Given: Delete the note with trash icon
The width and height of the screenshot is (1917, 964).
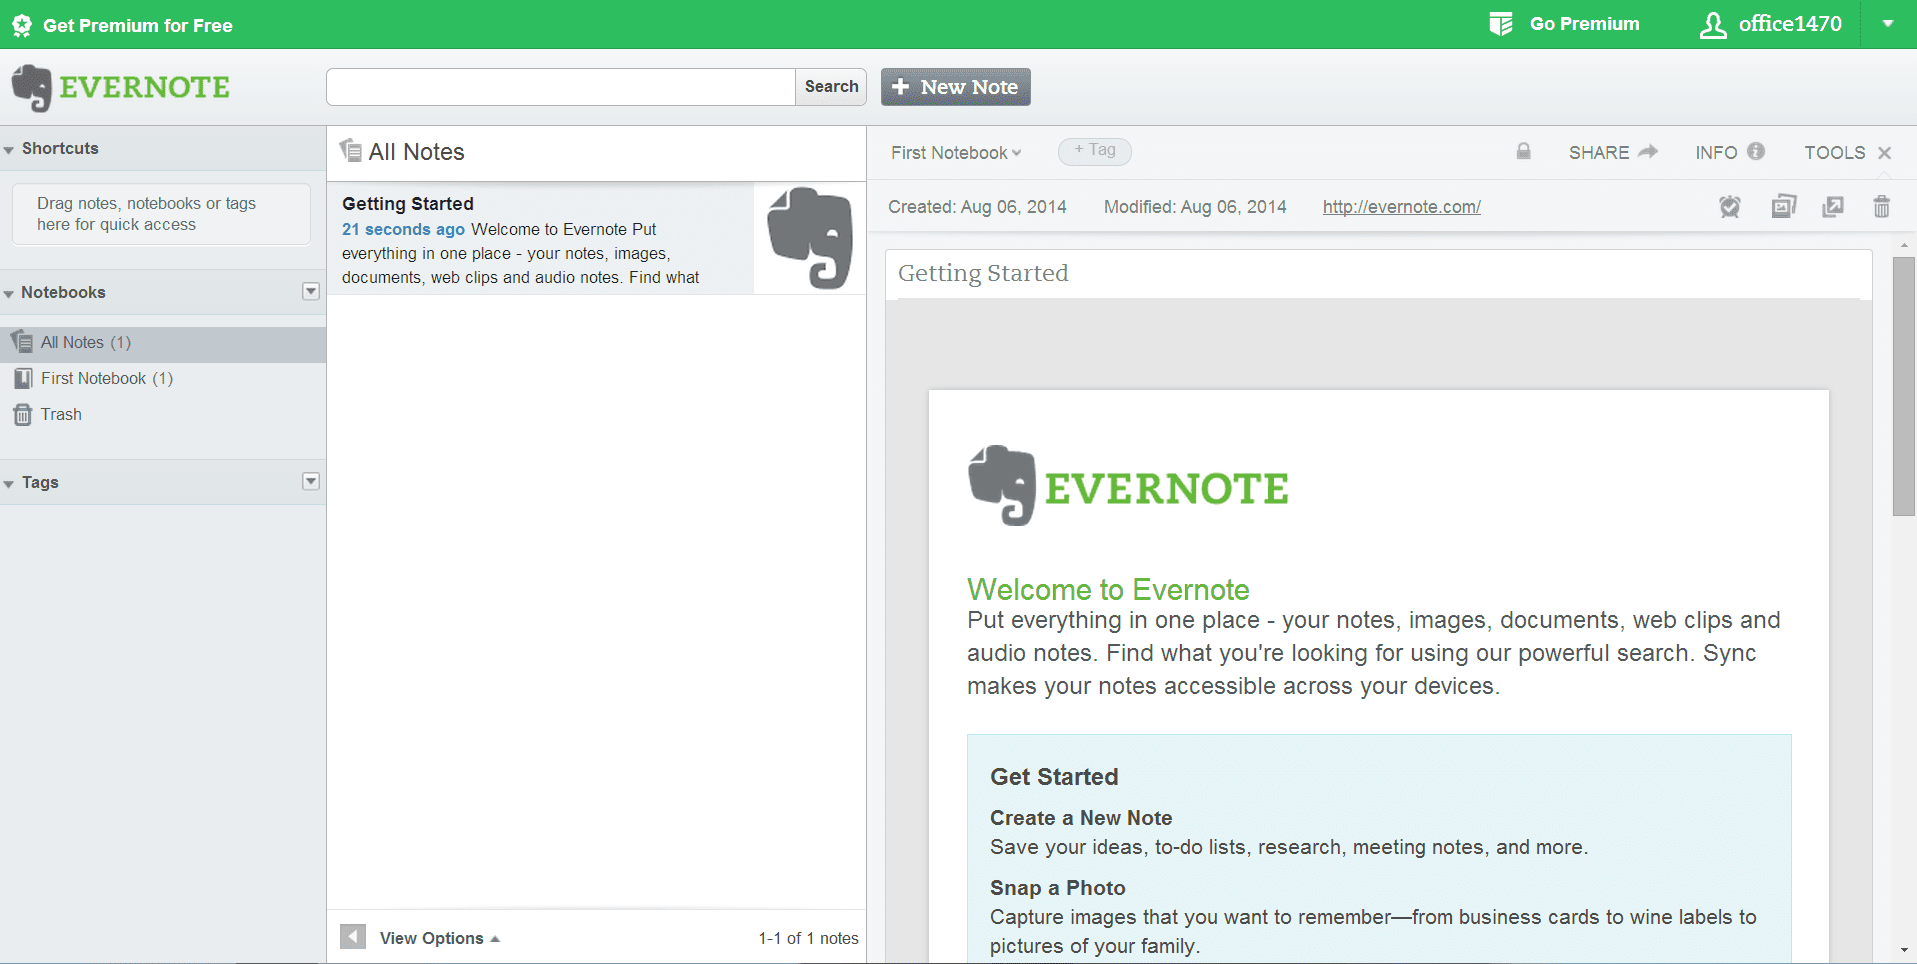Looking at the screenshot, I should (x=1882, y=207).
